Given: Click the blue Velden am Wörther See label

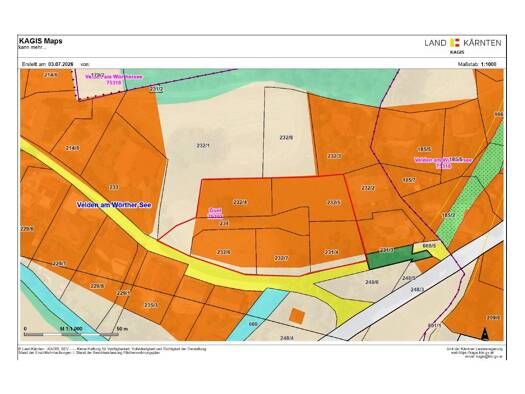Looking at the screenshot, I should tap(114, 205).
